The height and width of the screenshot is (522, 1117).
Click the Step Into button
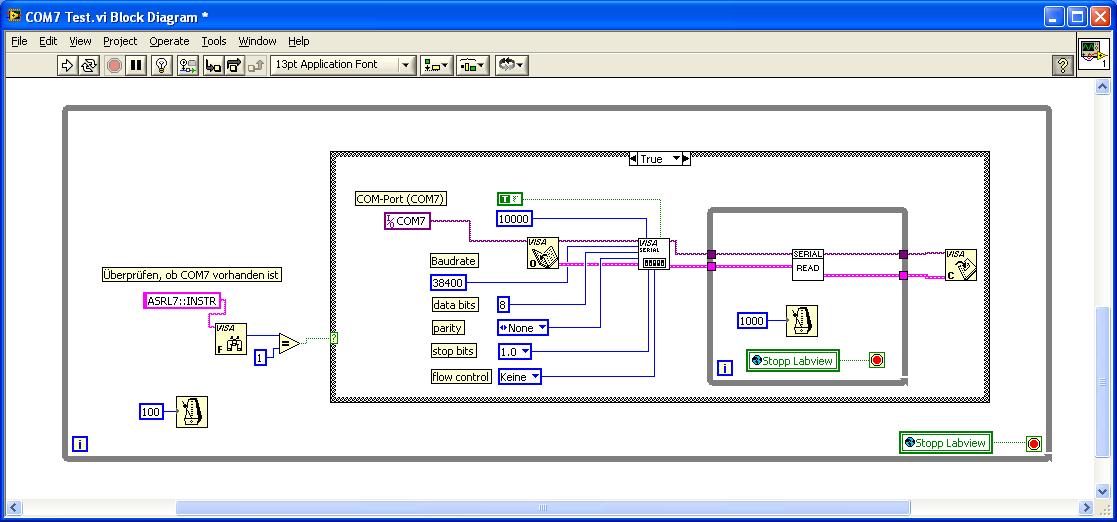point(213,66)
